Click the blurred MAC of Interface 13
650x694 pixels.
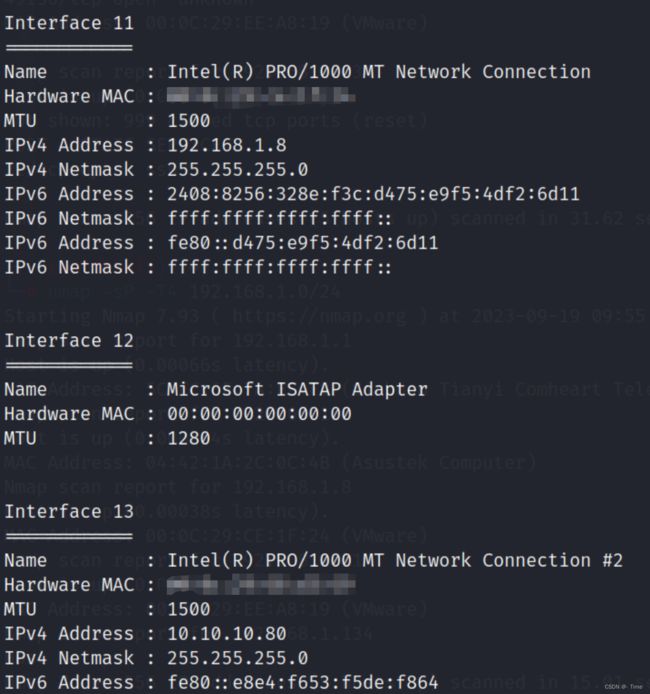(261, 584)
